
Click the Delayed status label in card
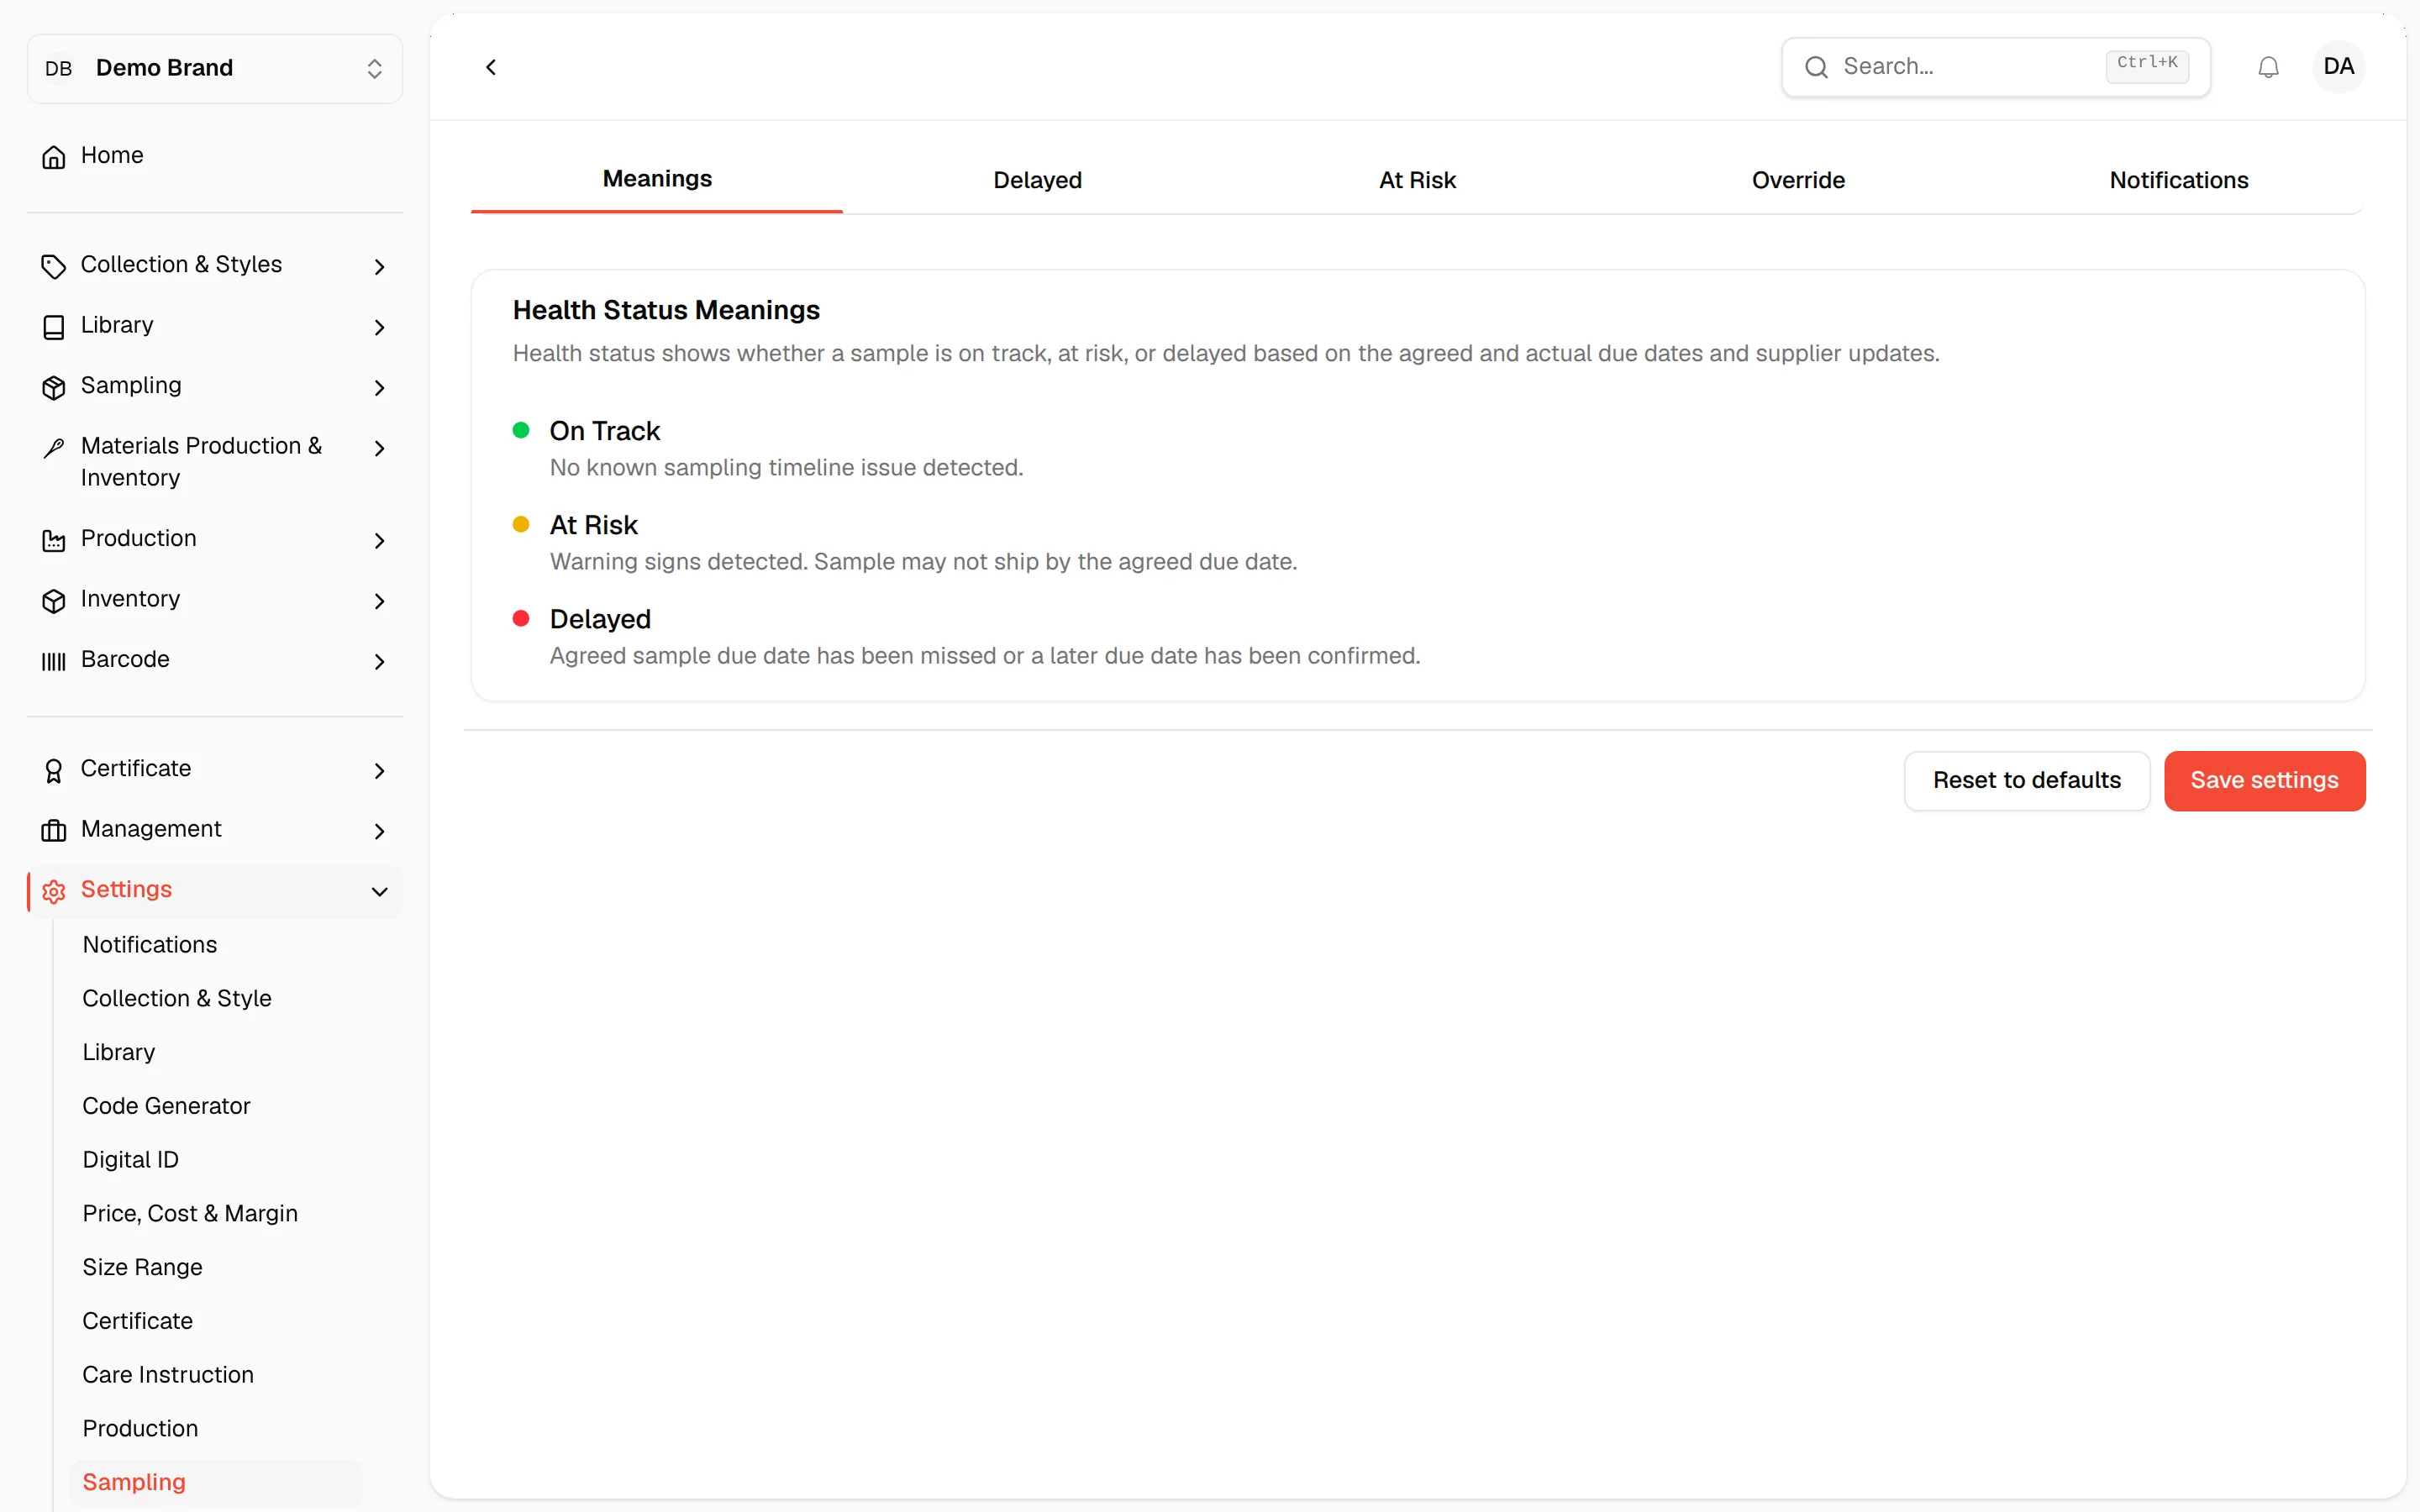[x=600, y=619]
